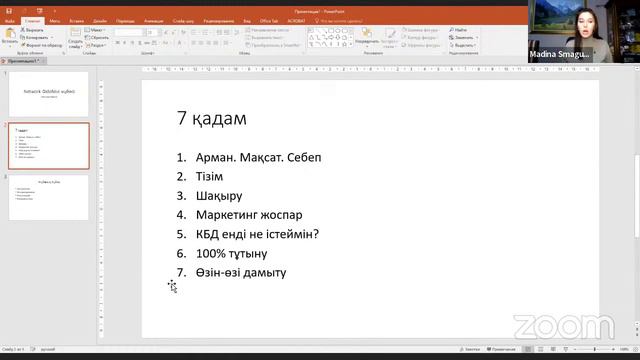
Task: Click the fit slide to window icon
Action: pyautogui.click(x=635, y=349)
